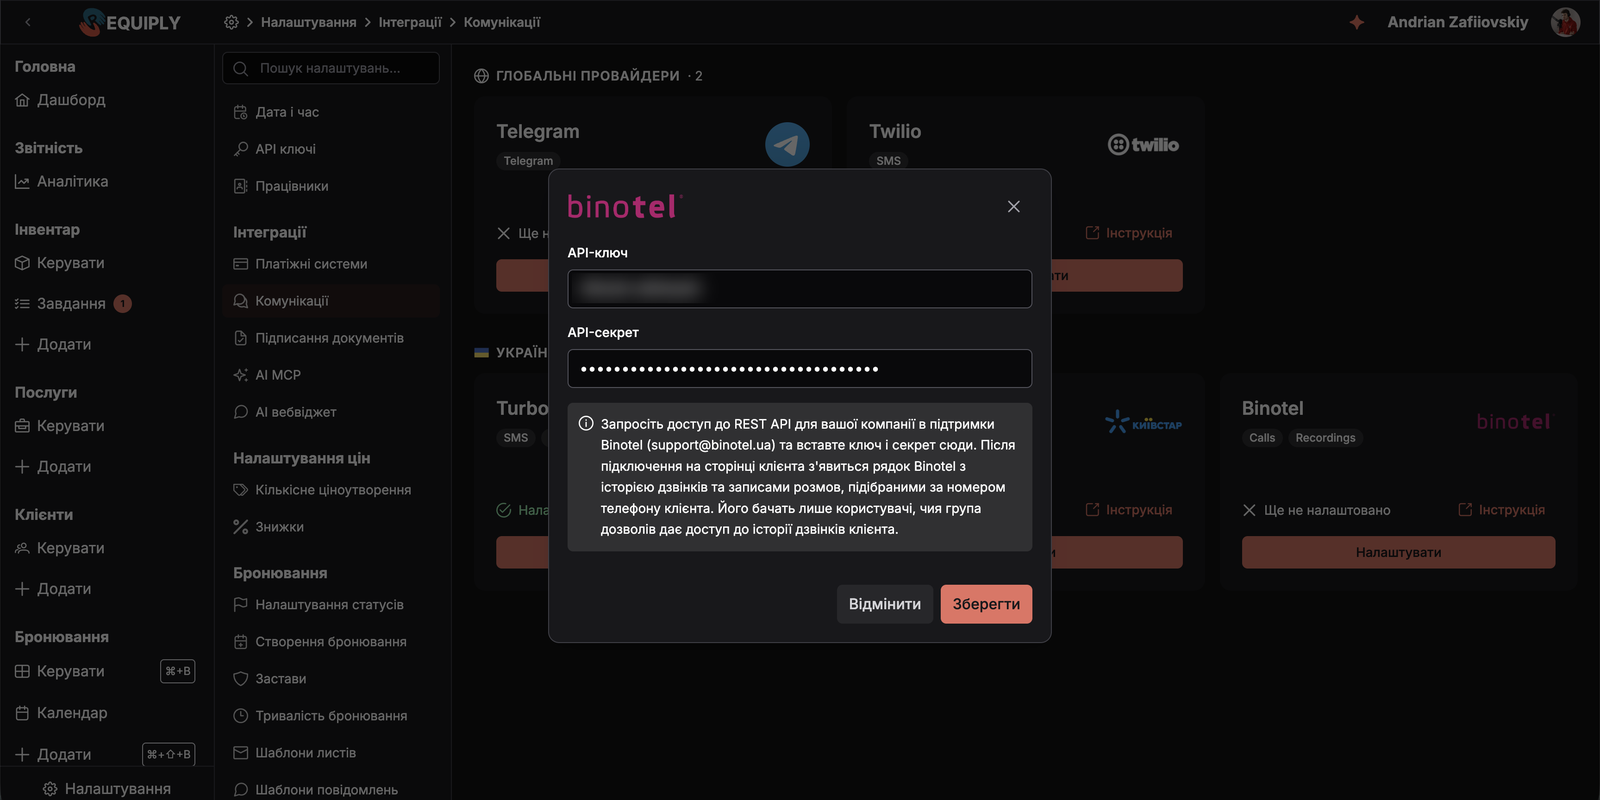Screen dimensions: 1600x800
Task: Click the orange sparkle AI icon
Action: point(1356,22)
